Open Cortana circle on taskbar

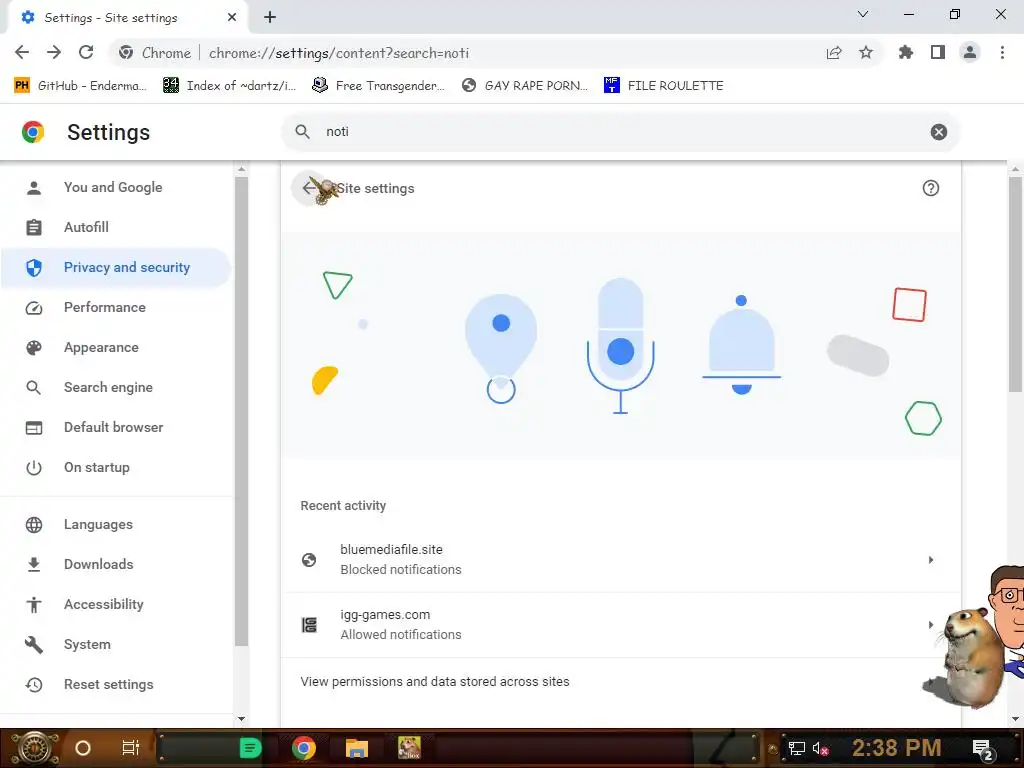coord(83,748)
